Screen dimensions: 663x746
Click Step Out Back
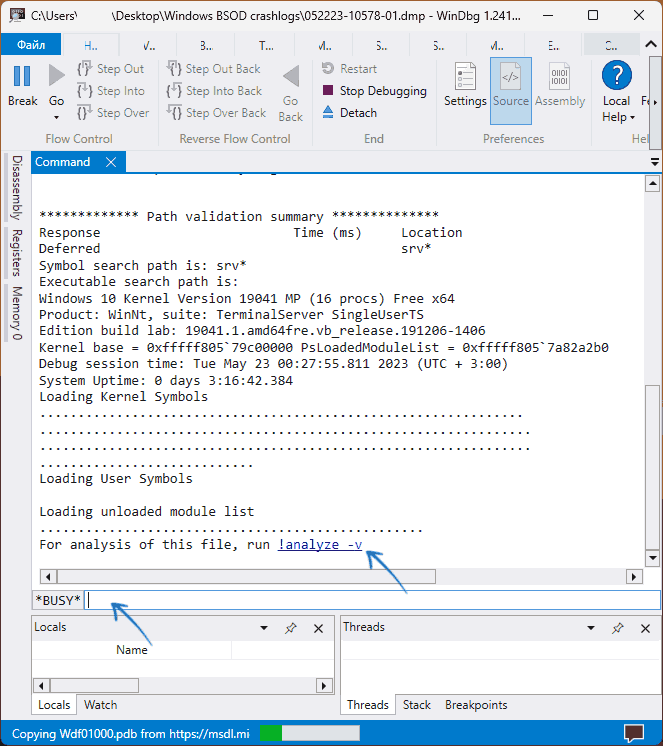point(214,69)
